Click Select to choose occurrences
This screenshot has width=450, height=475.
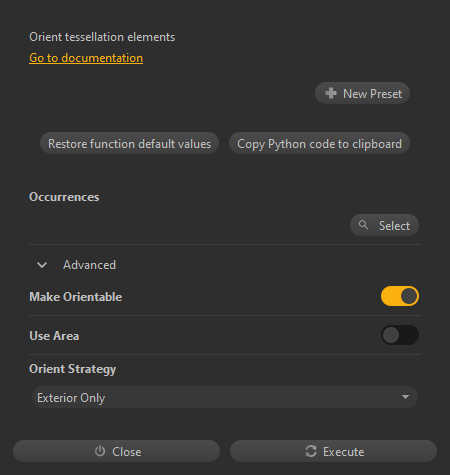(384, 225)
